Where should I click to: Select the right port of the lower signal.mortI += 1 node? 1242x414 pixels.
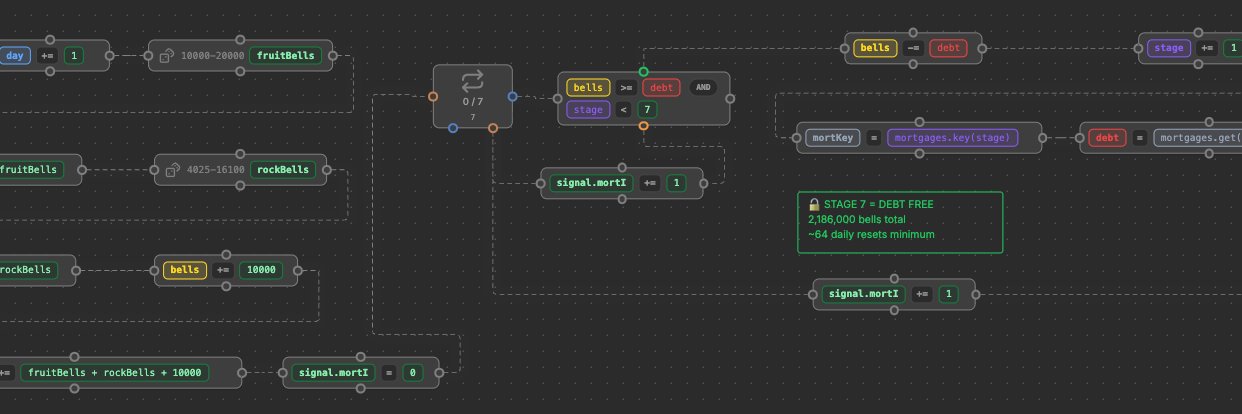pyautogui.click(x=975, y=294)
